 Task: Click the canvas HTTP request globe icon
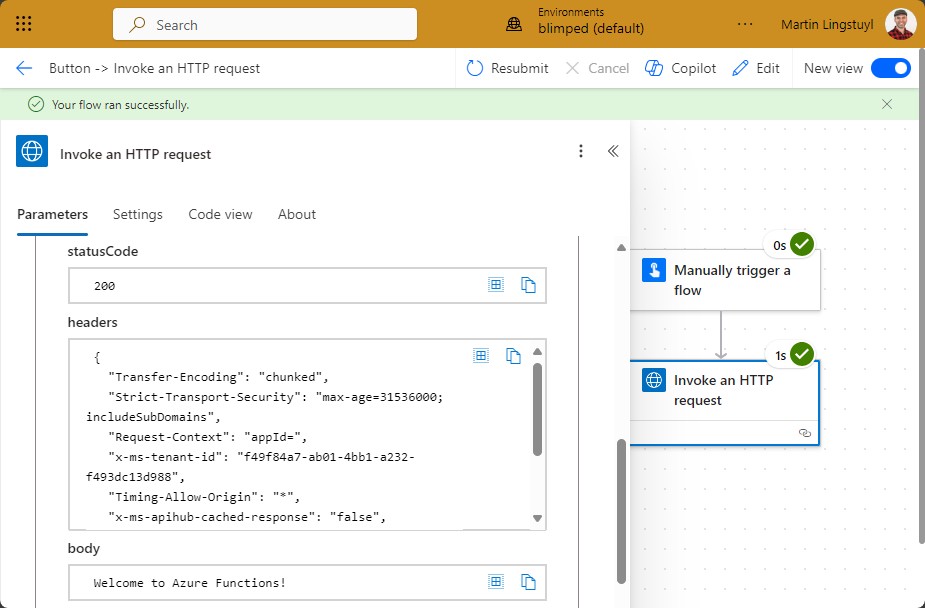tap(654, 380)
